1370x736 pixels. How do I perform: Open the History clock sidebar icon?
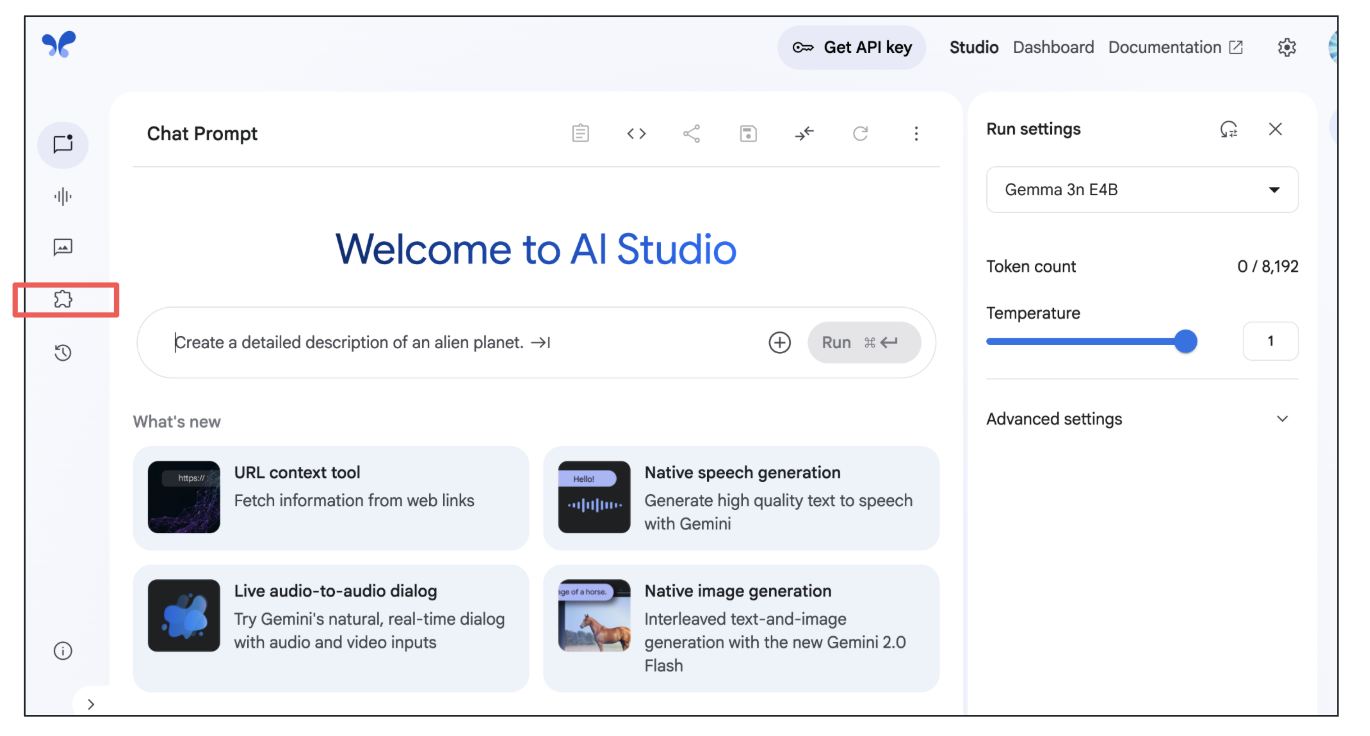pos(63,352)
